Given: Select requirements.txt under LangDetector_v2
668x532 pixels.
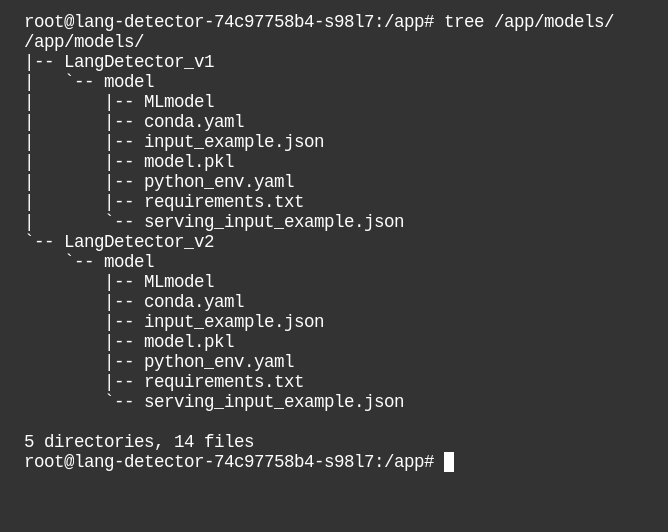Looking at the screenshot, I should (x=224, y=382).
